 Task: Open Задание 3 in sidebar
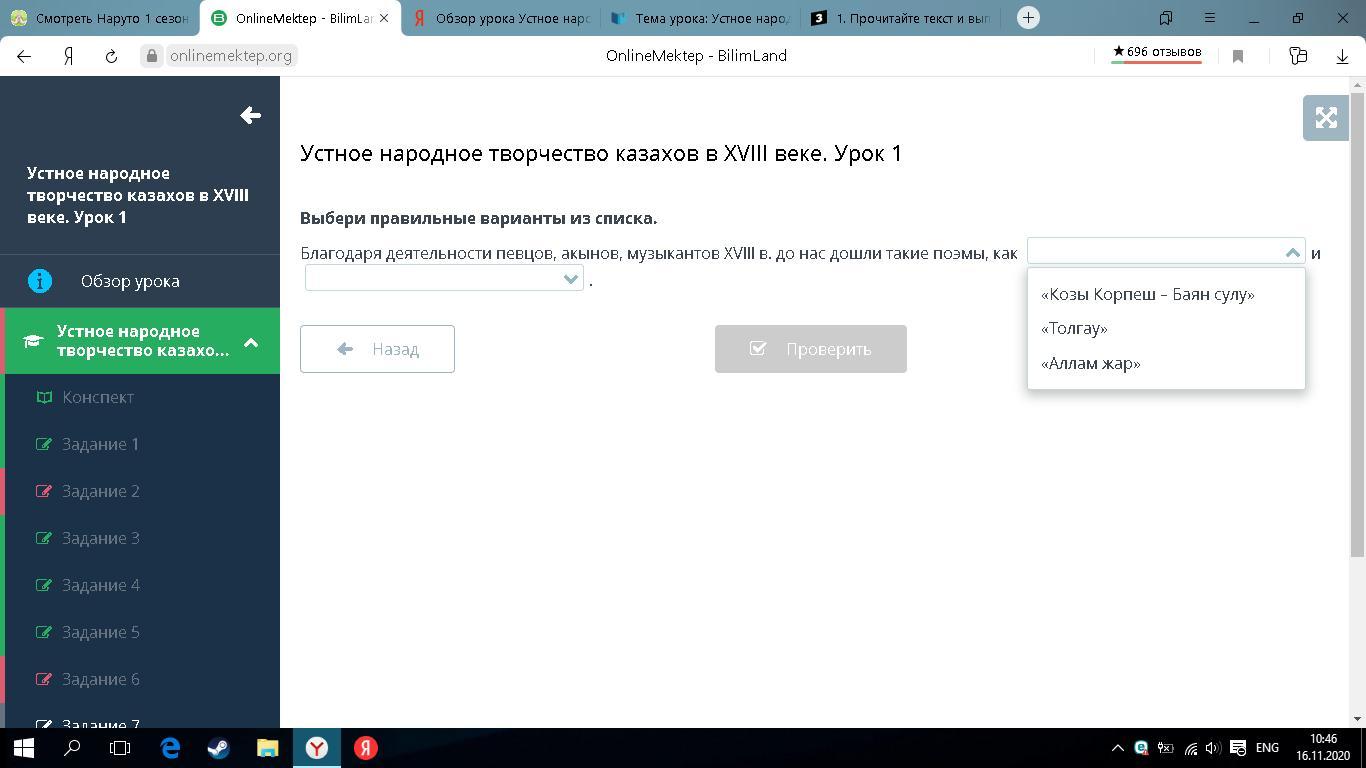(101, 538)
